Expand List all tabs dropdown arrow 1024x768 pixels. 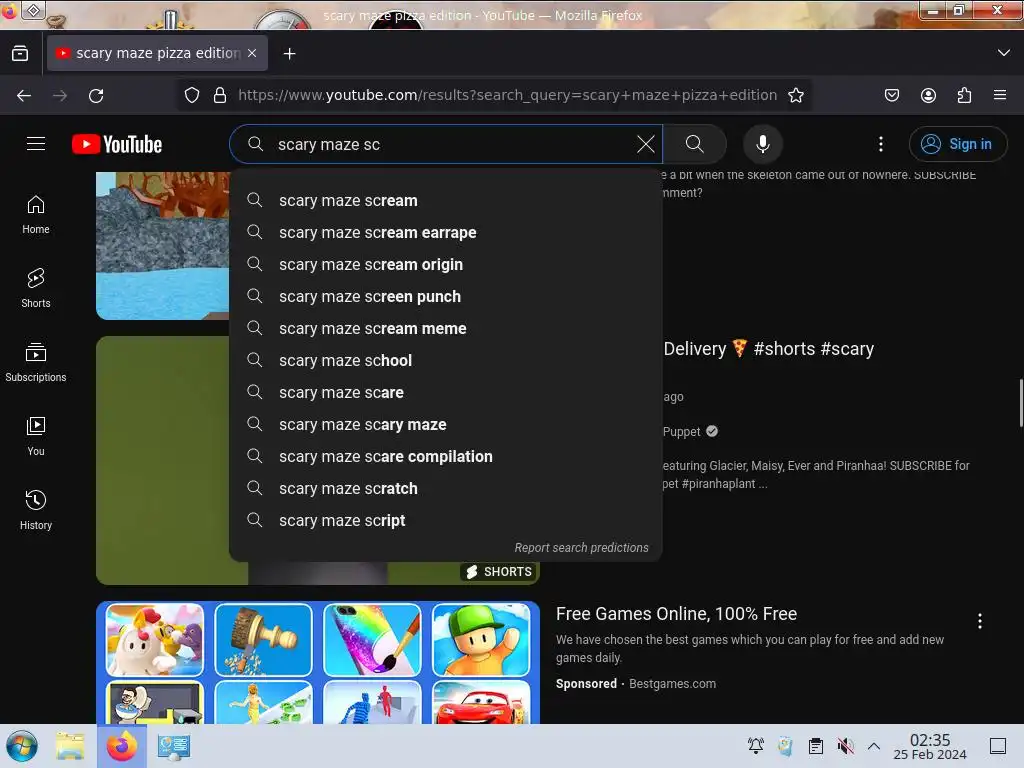[x=1004, y=53]
